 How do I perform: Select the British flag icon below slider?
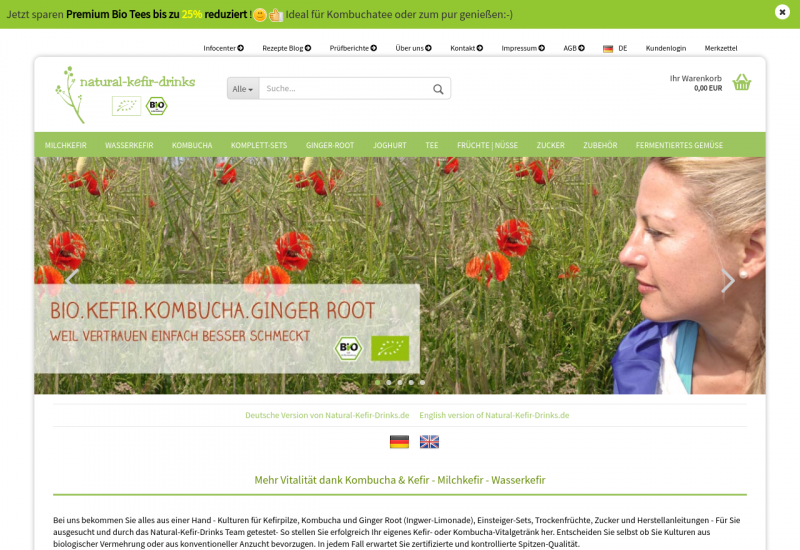point(429,441)
